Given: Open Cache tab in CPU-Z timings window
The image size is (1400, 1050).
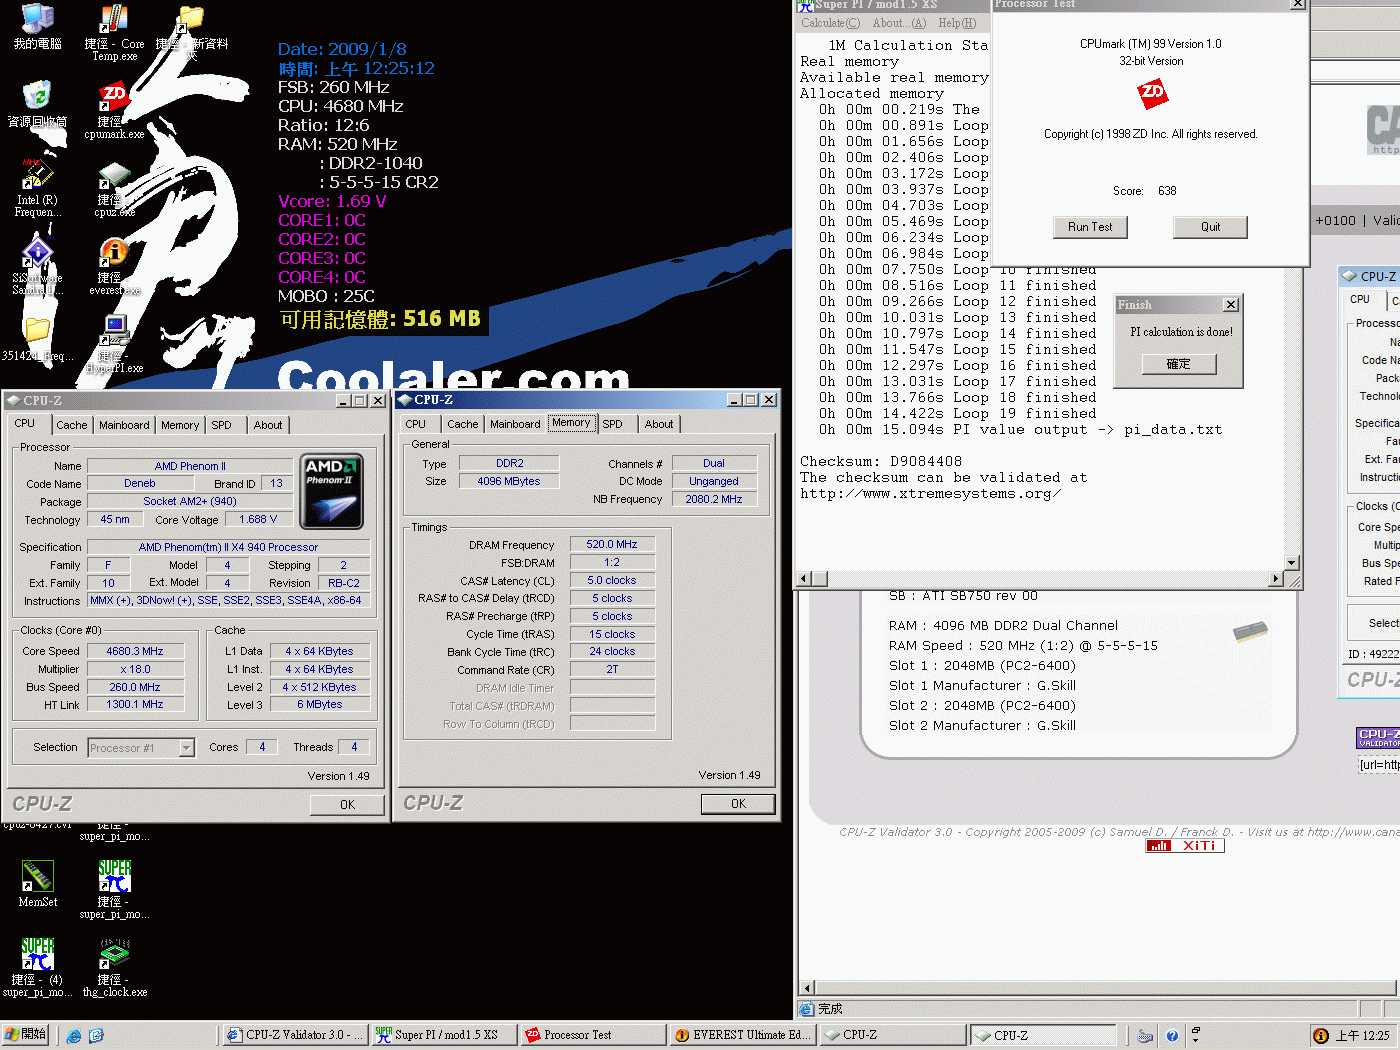Looking at the screenshot, I should (x=463, y=424).
